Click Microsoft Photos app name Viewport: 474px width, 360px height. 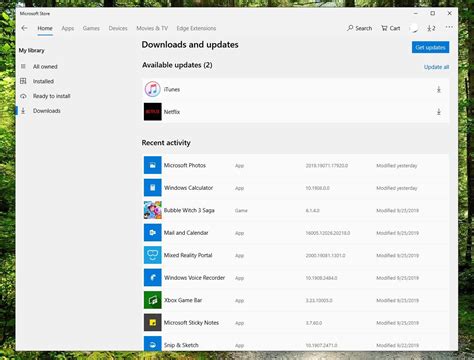(x=185, y=165)
